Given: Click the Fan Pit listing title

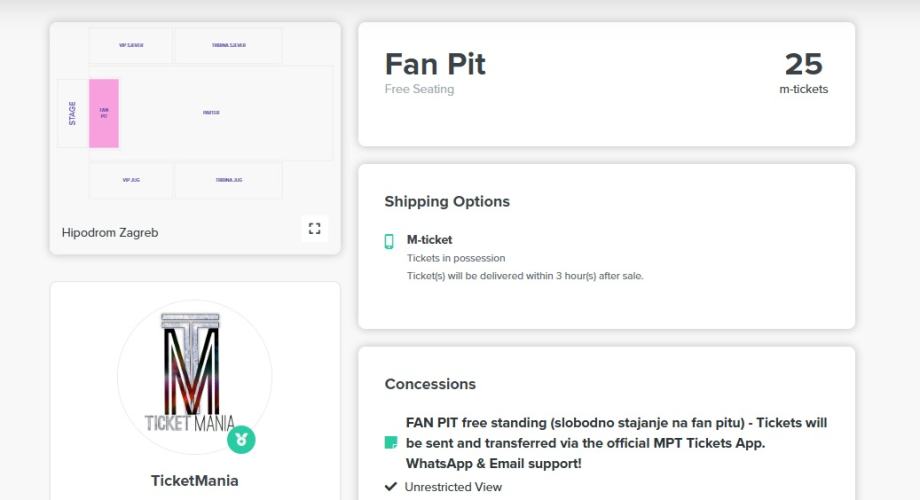Looking at the screenshot, I should click(x=435, y=64).
